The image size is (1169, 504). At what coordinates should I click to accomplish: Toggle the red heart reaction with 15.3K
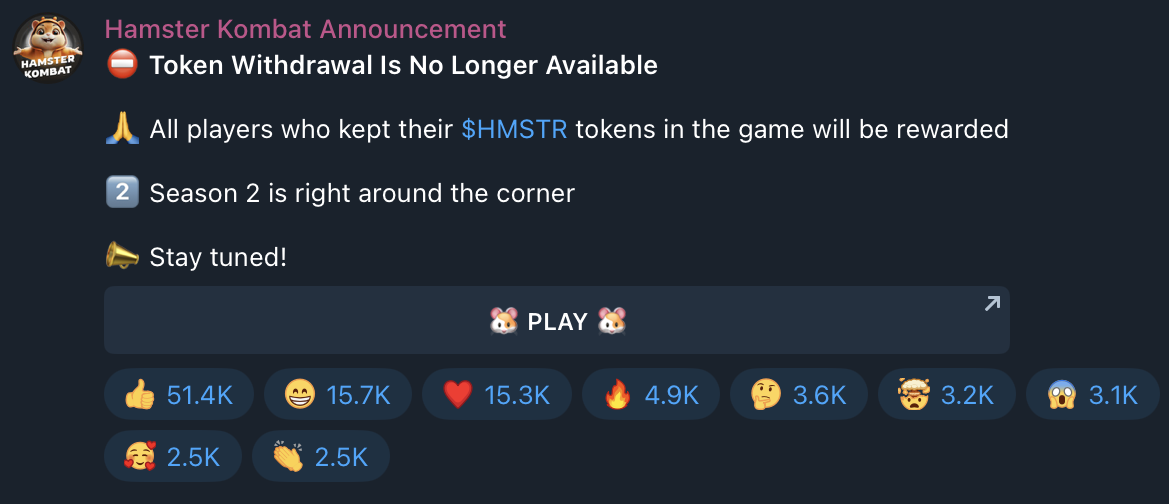click(x=497, y=394)
